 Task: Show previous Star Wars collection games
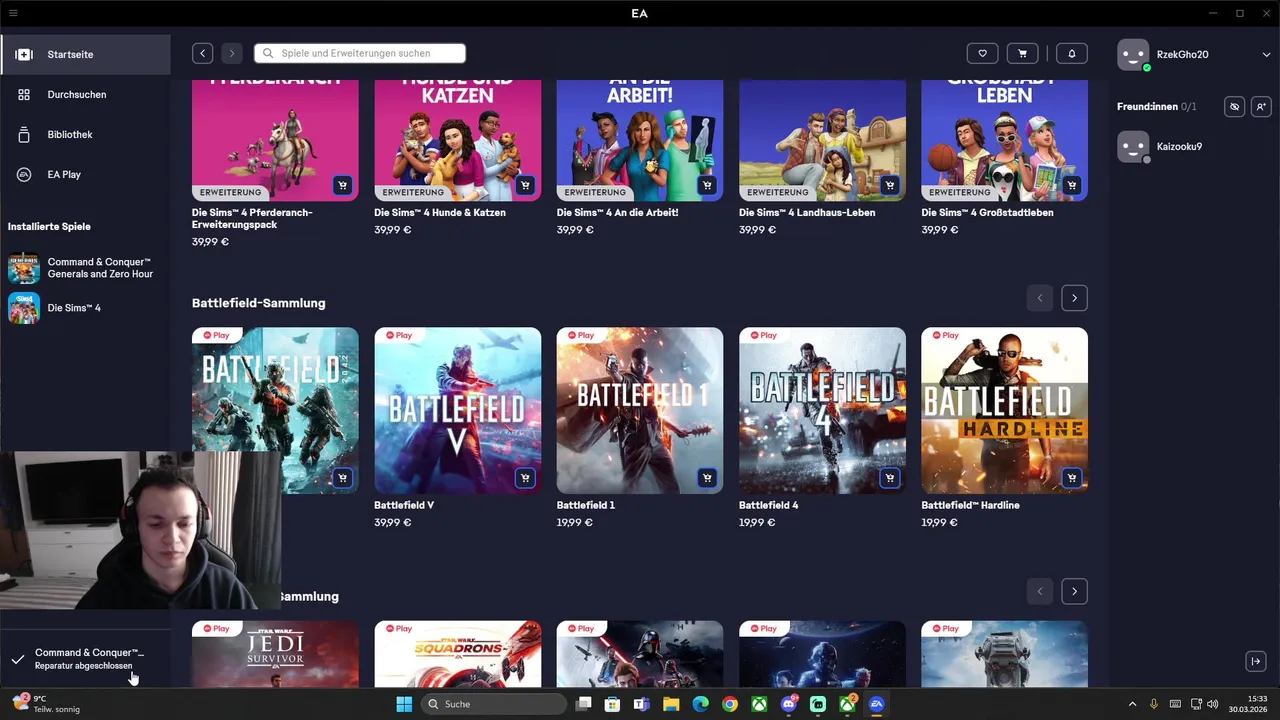(1040, 591)
